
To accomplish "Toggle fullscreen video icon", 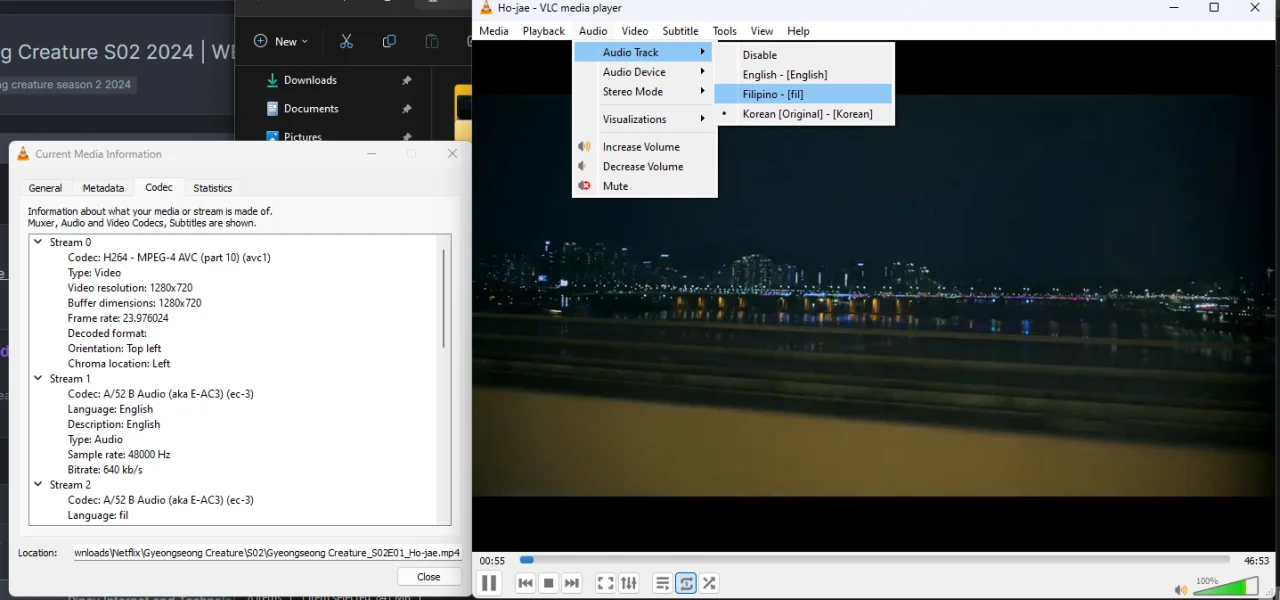I will (605, 583).
